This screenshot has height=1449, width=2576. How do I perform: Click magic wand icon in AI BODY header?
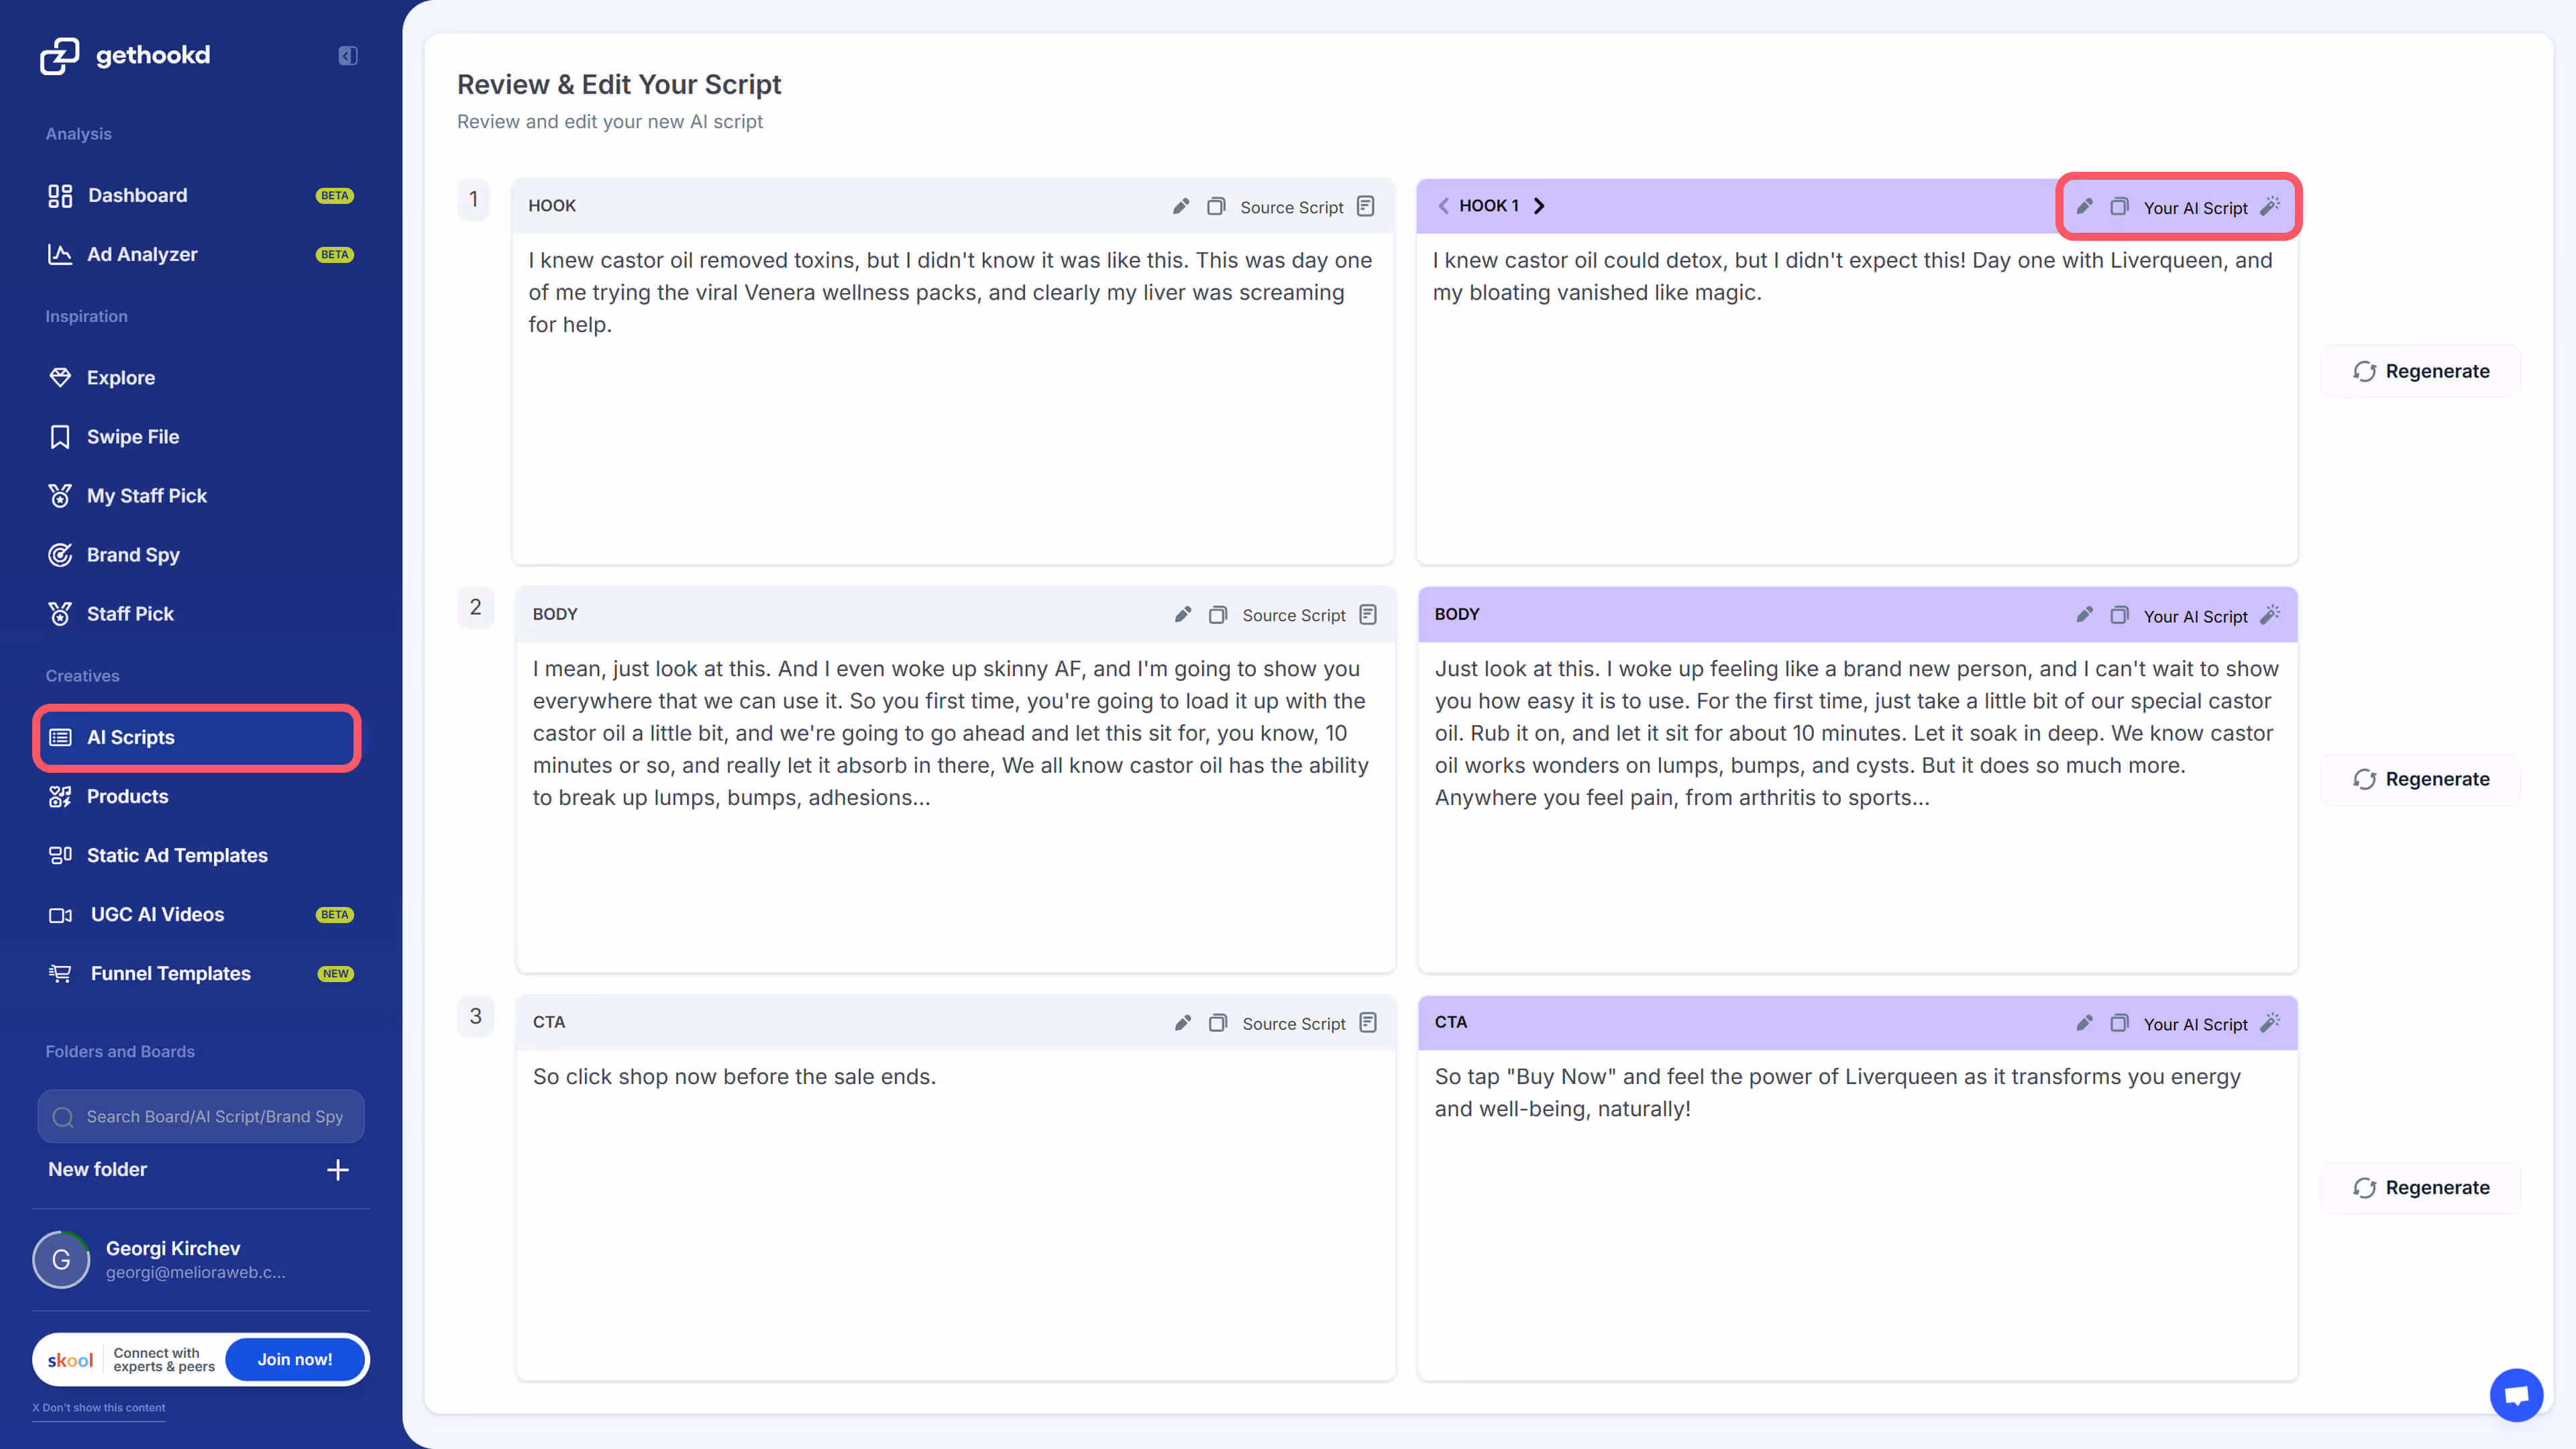click(2271, 614)
